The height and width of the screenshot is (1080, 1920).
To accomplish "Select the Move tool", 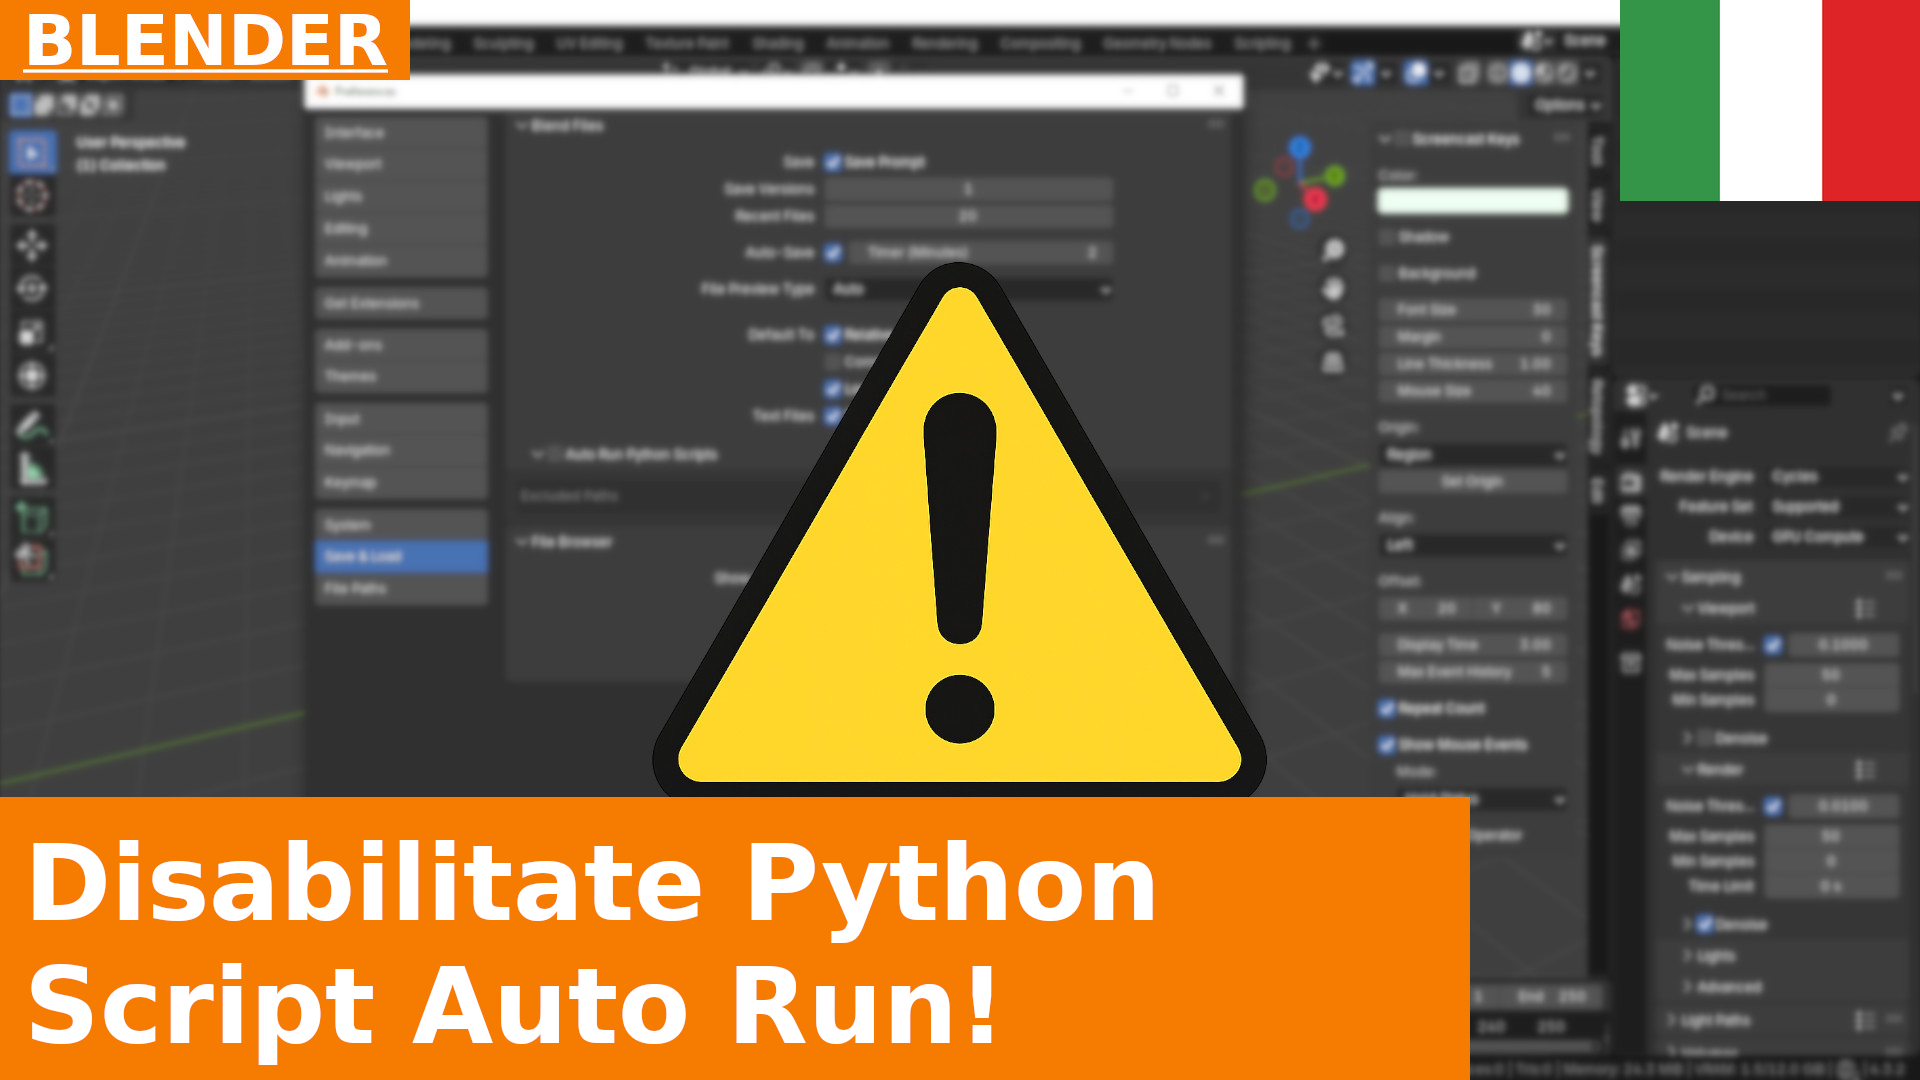I will [32, 245].
